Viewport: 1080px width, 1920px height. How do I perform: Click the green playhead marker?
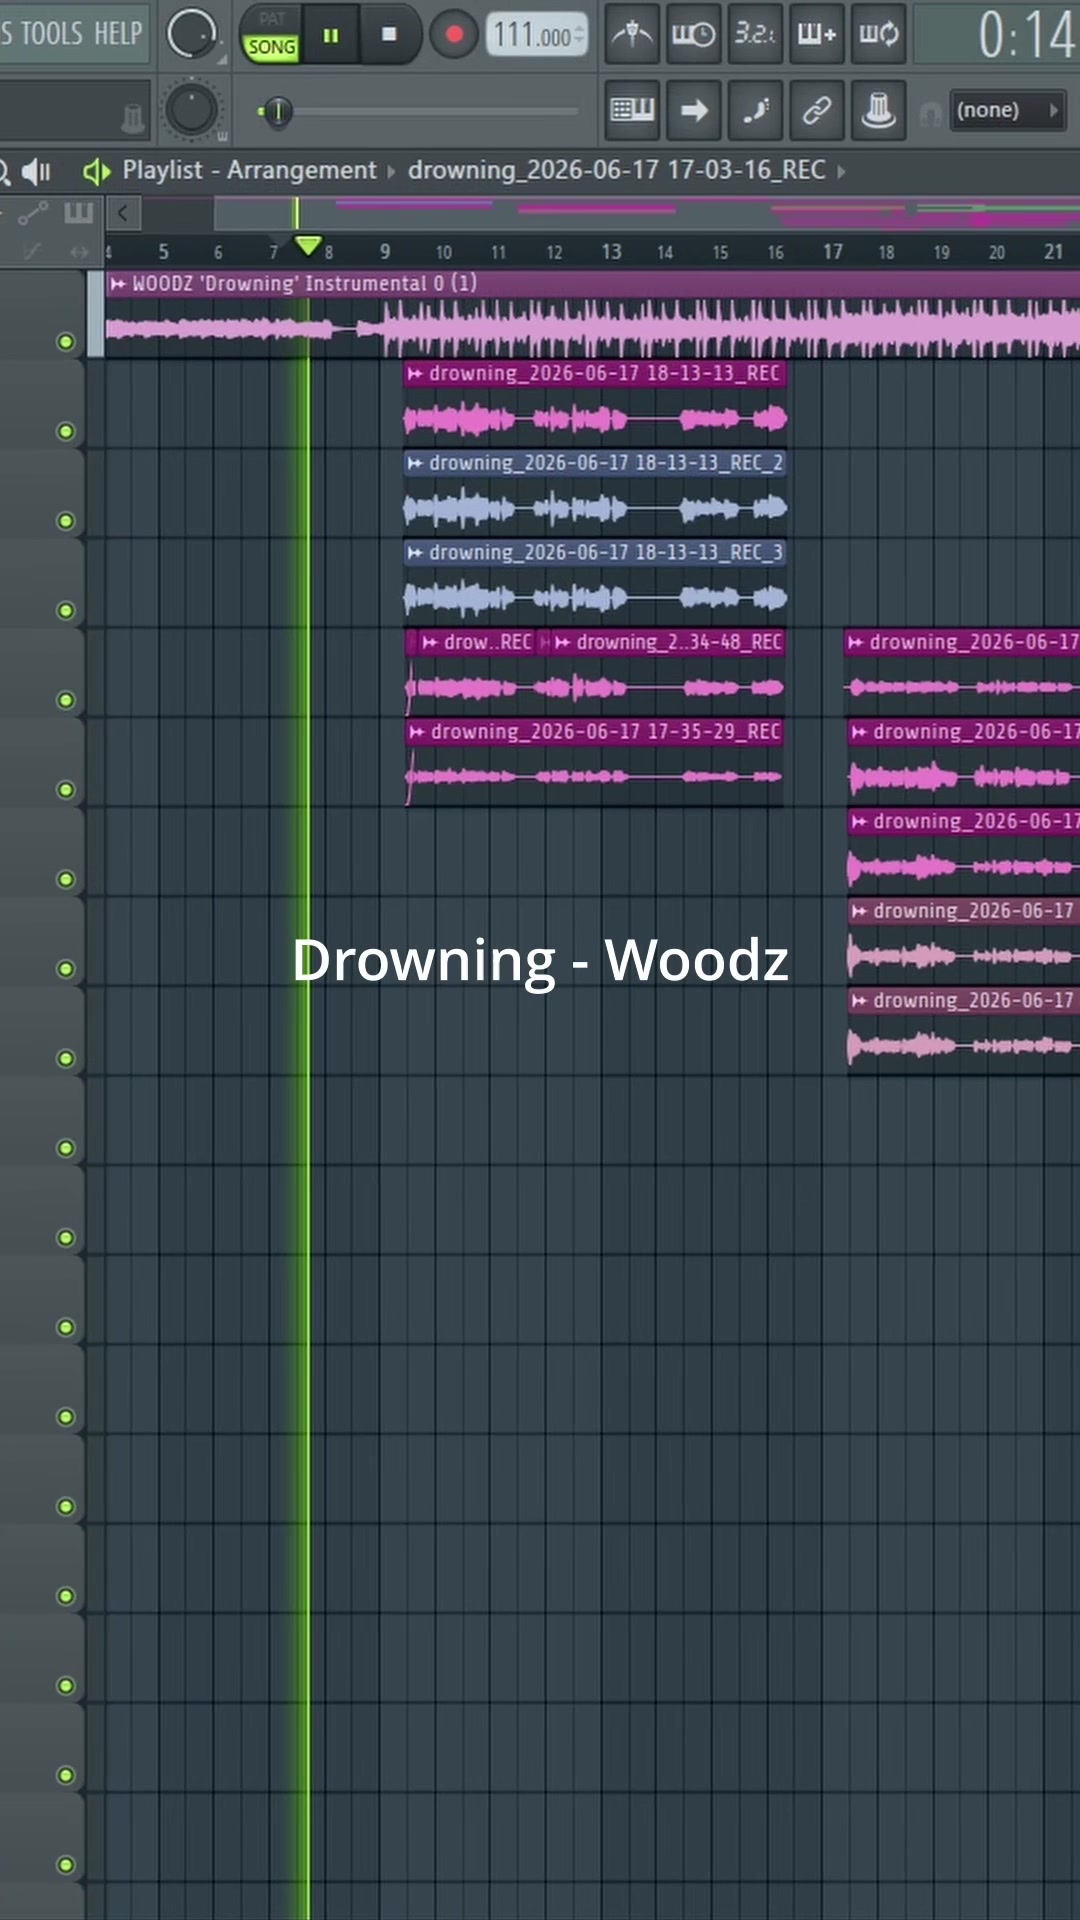click(x=308, y=245)
